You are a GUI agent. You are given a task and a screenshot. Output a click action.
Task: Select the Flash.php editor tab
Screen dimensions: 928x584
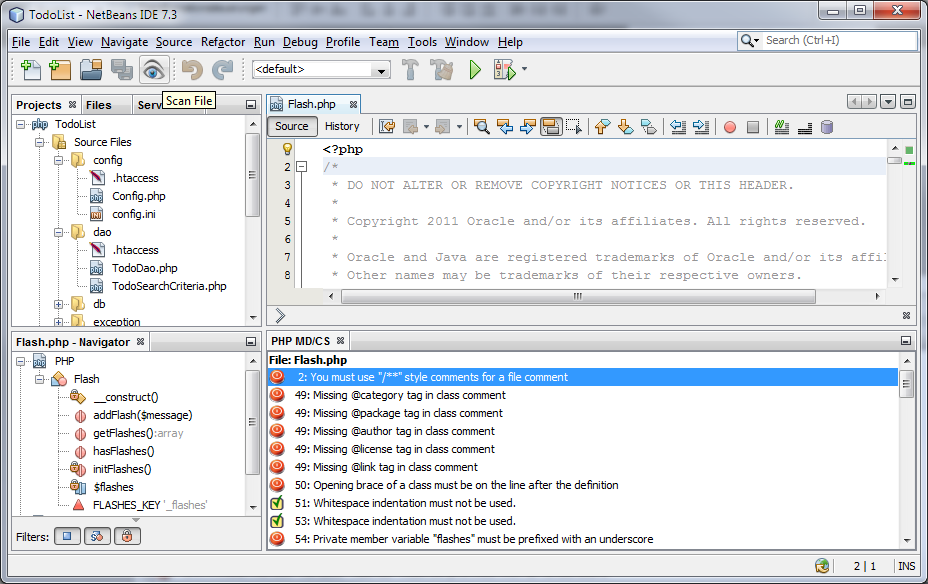[311, 104]
